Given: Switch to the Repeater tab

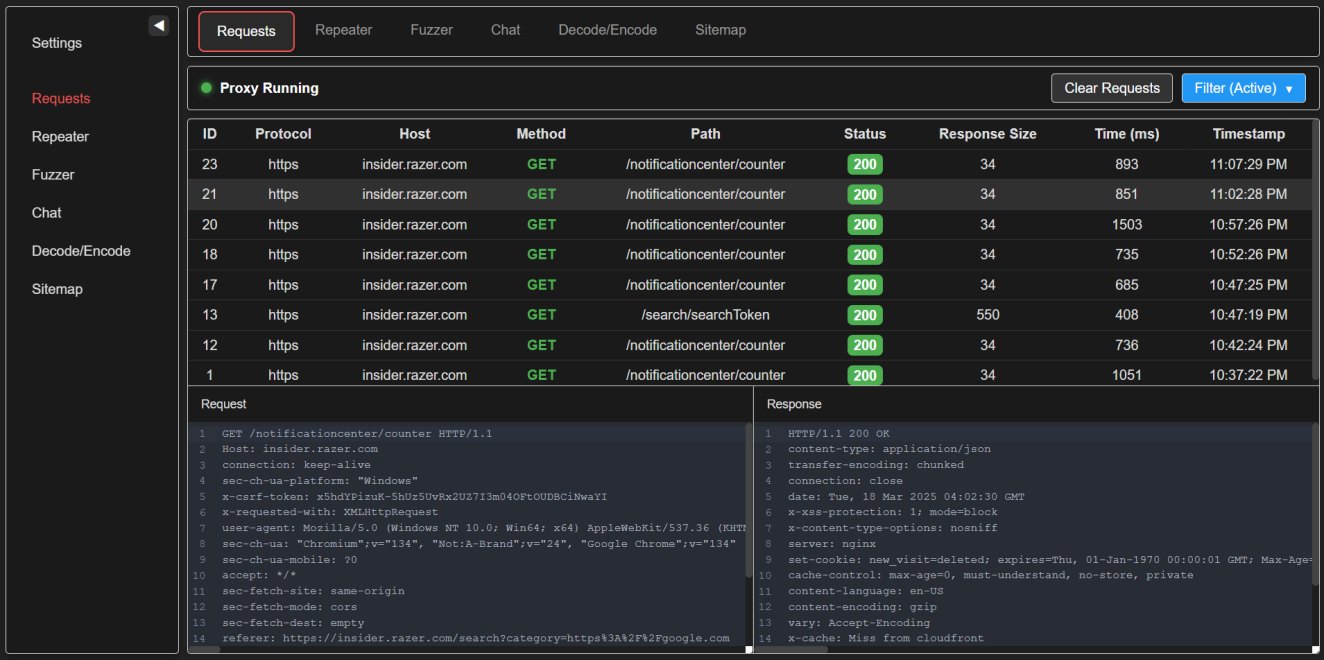Looking at the screenshot, I should (x=343, y=30).
